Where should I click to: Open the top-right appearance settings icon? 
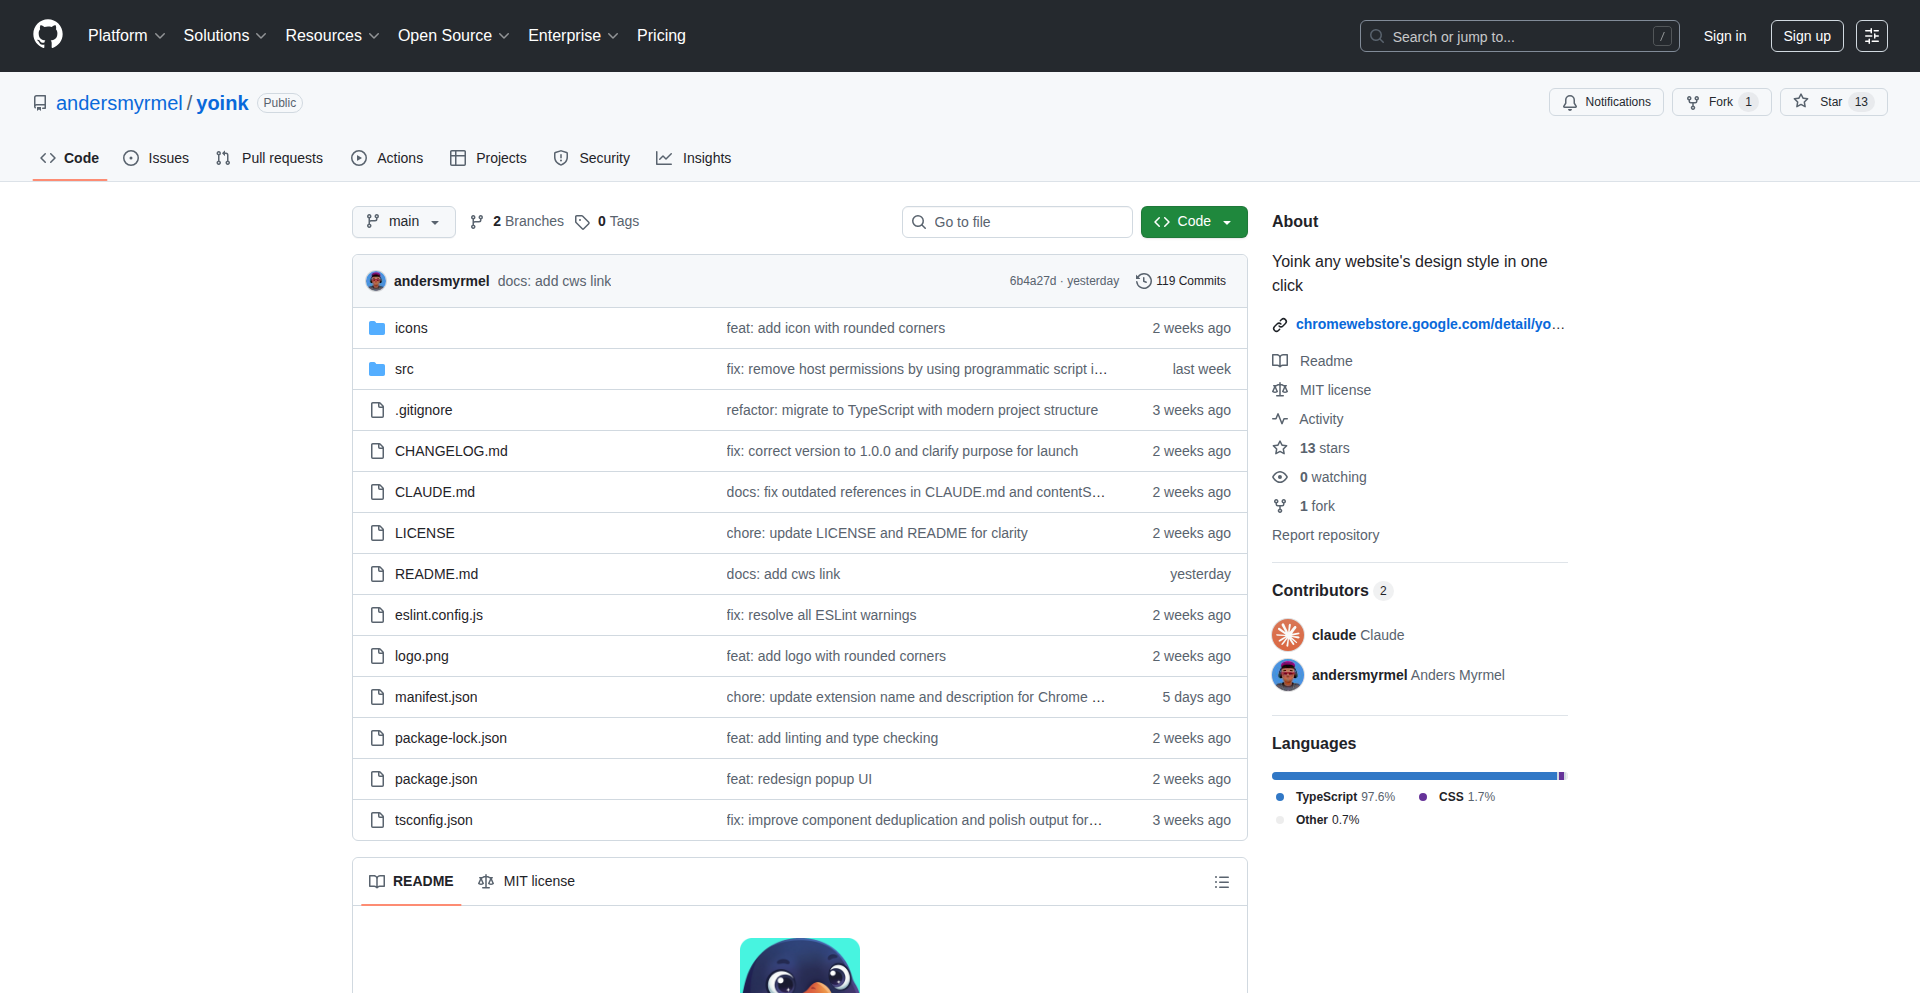1871,36
